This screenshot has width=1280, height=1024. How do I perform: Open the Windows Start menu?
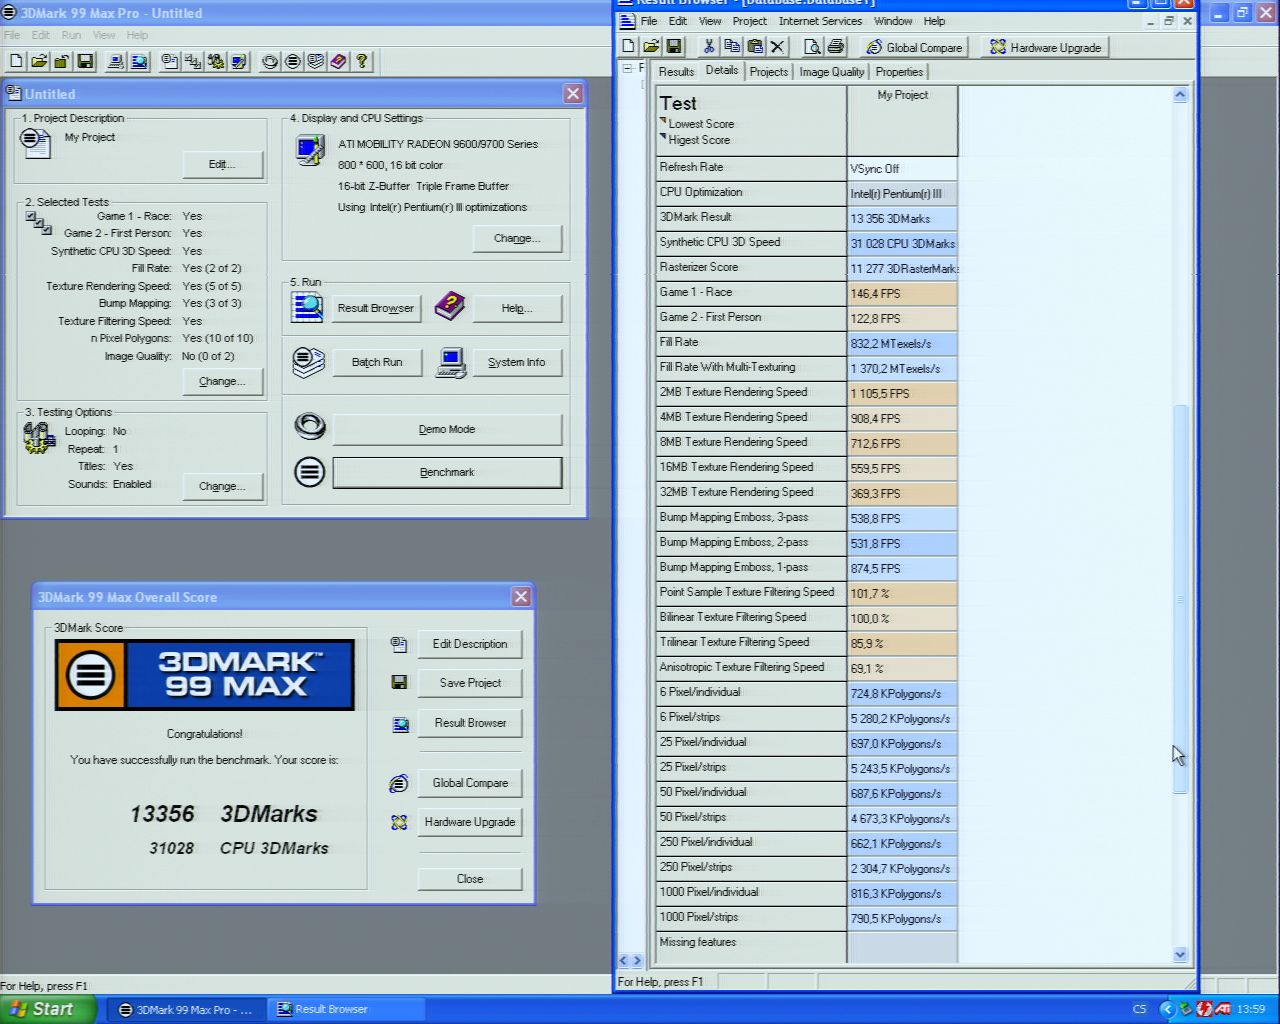click(x=48, y=1009)
